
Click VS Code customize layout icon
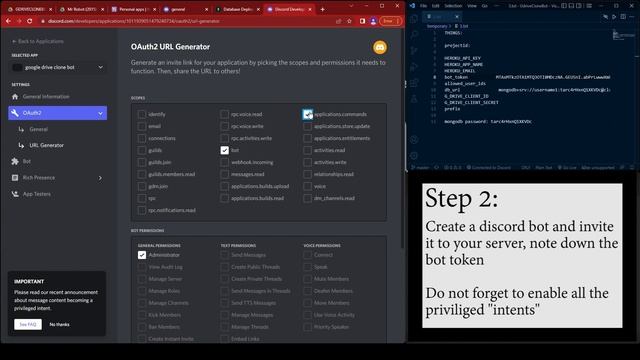(x=589, y=6)
